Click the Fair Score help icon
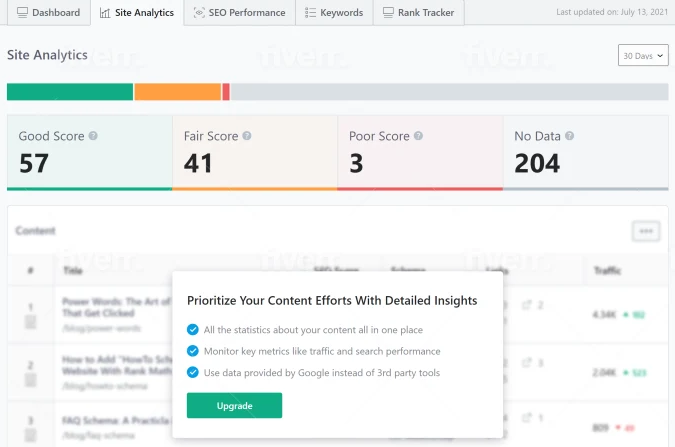Image resolution: width=675 pixels, height=447 pixels. point(247,136)
